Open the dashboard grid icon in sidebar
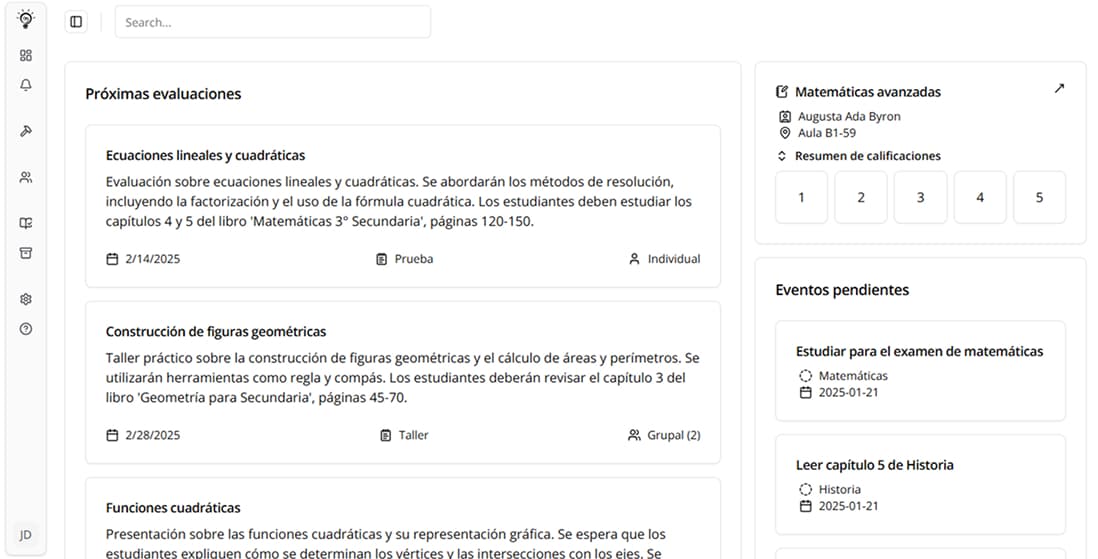This screenshot has height=559, width=1098. click(26, 56)
